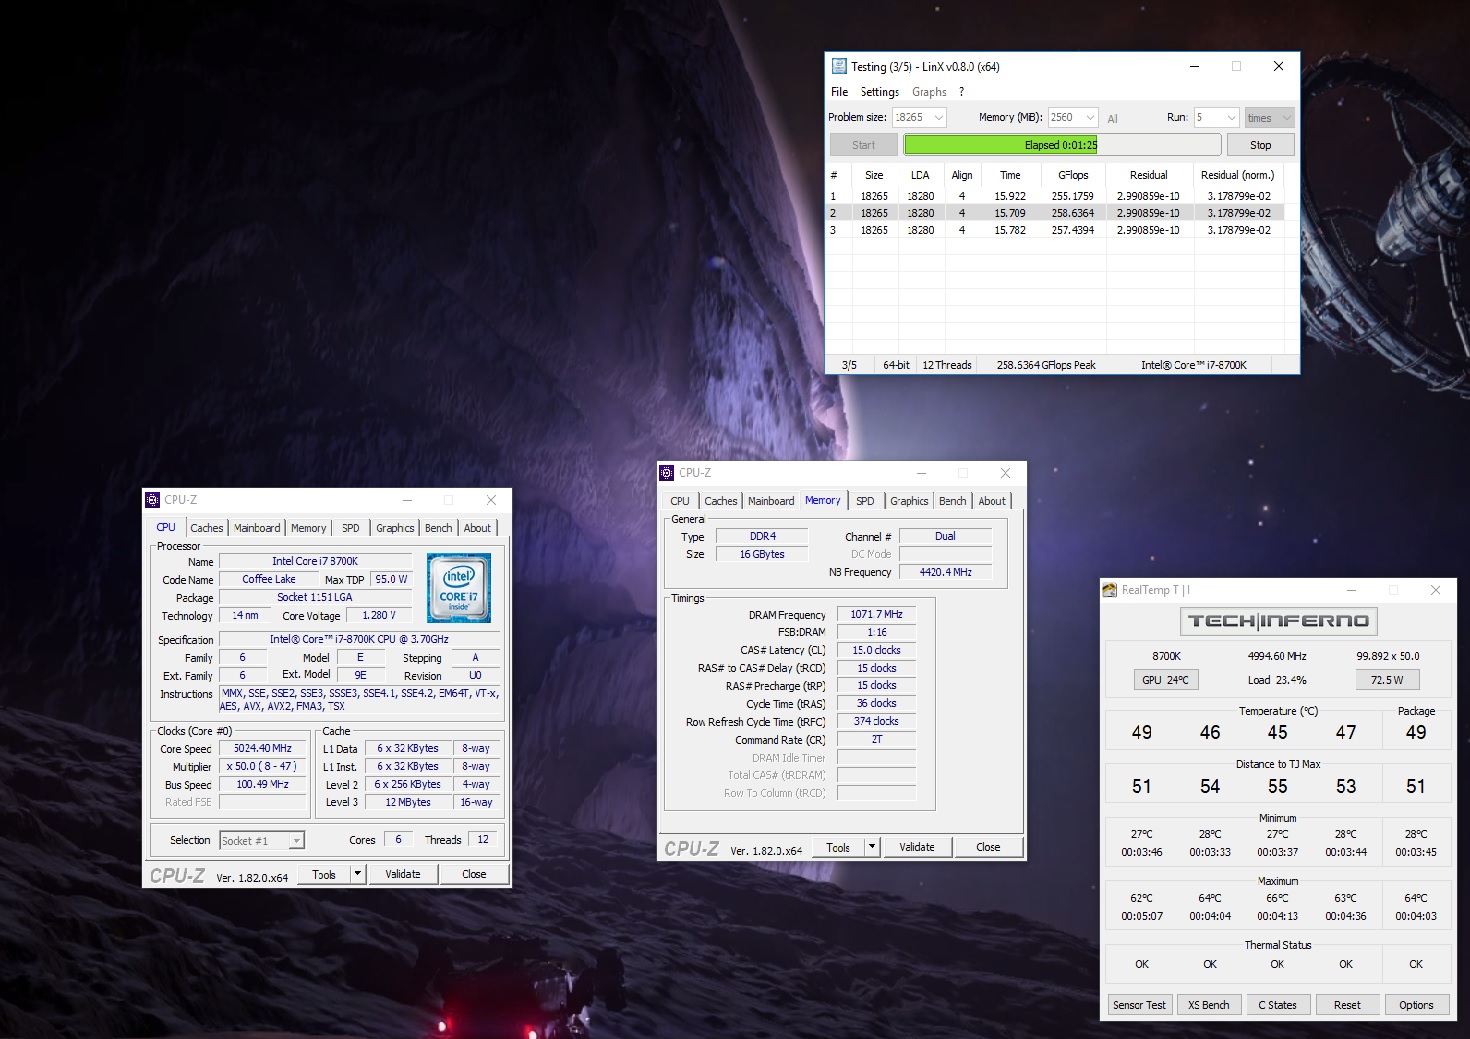Click the '4994.60 MHz' reading in RealTemp
1470x1039 pixels.
[1277, 656]
